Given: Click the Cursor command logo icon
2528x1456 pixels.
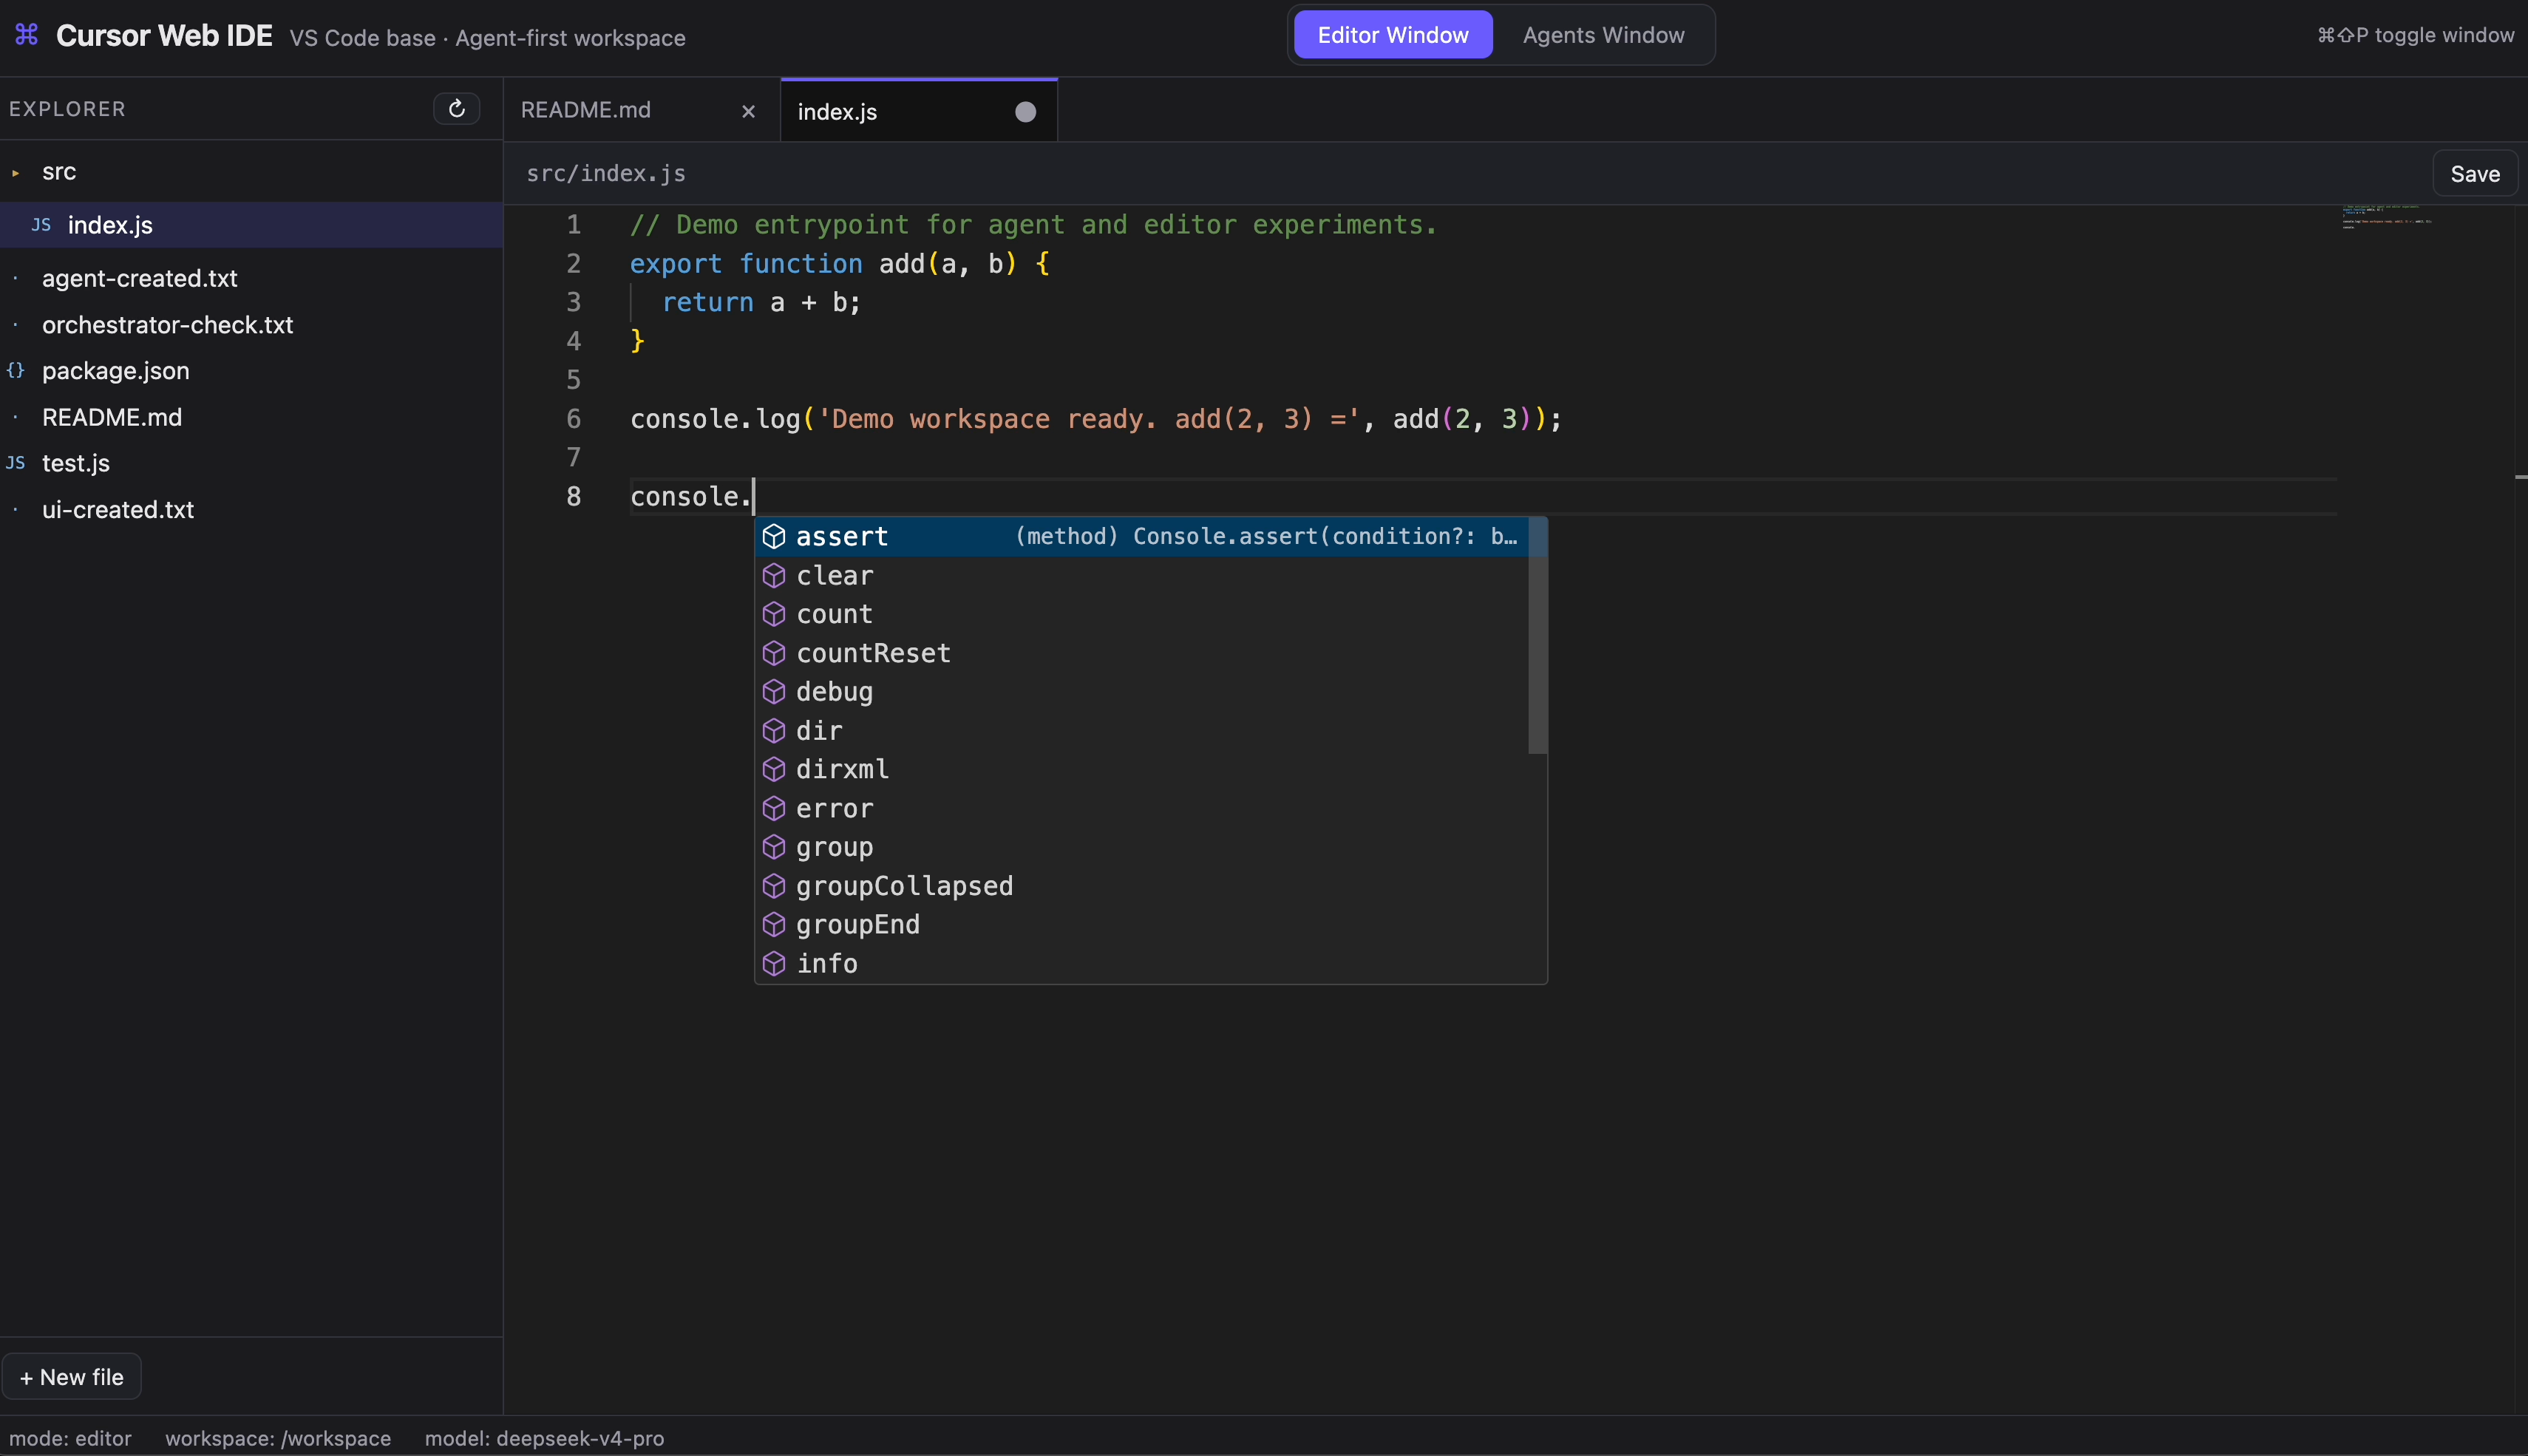Looking at the screenshot, I should pyautogui.click(x=27, y=35).
